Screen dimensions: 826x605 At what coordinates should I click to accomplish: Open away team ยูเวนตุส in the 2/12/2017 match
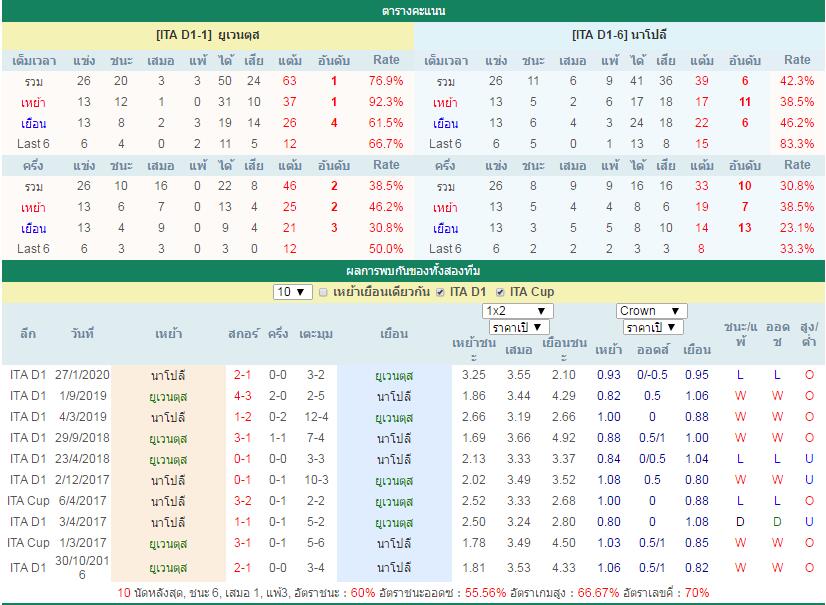tap(394, 480)
